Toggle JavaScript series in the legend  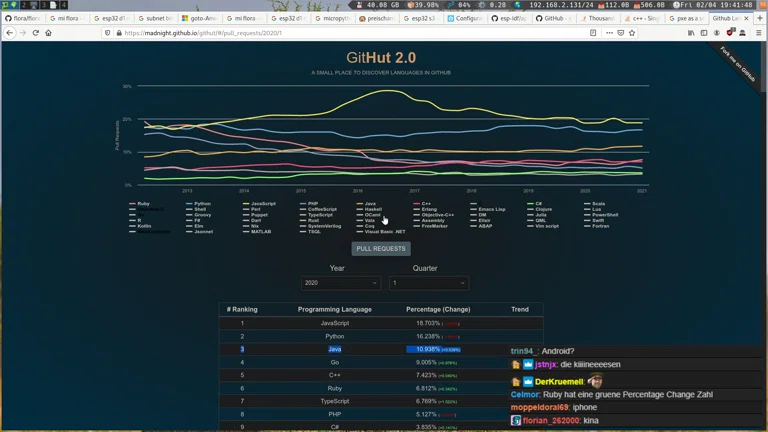coord(262,204)
